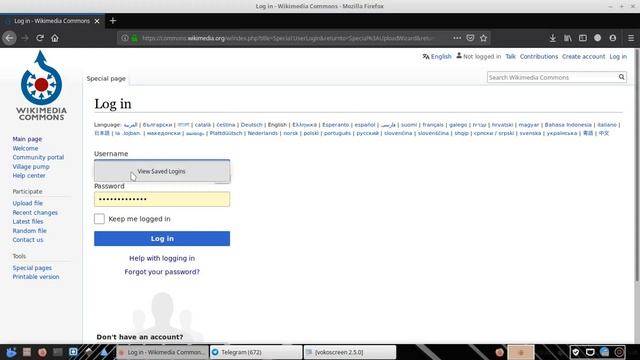Open the Welcome sidebar link
The image size is (640, 360).
point(25,148)
